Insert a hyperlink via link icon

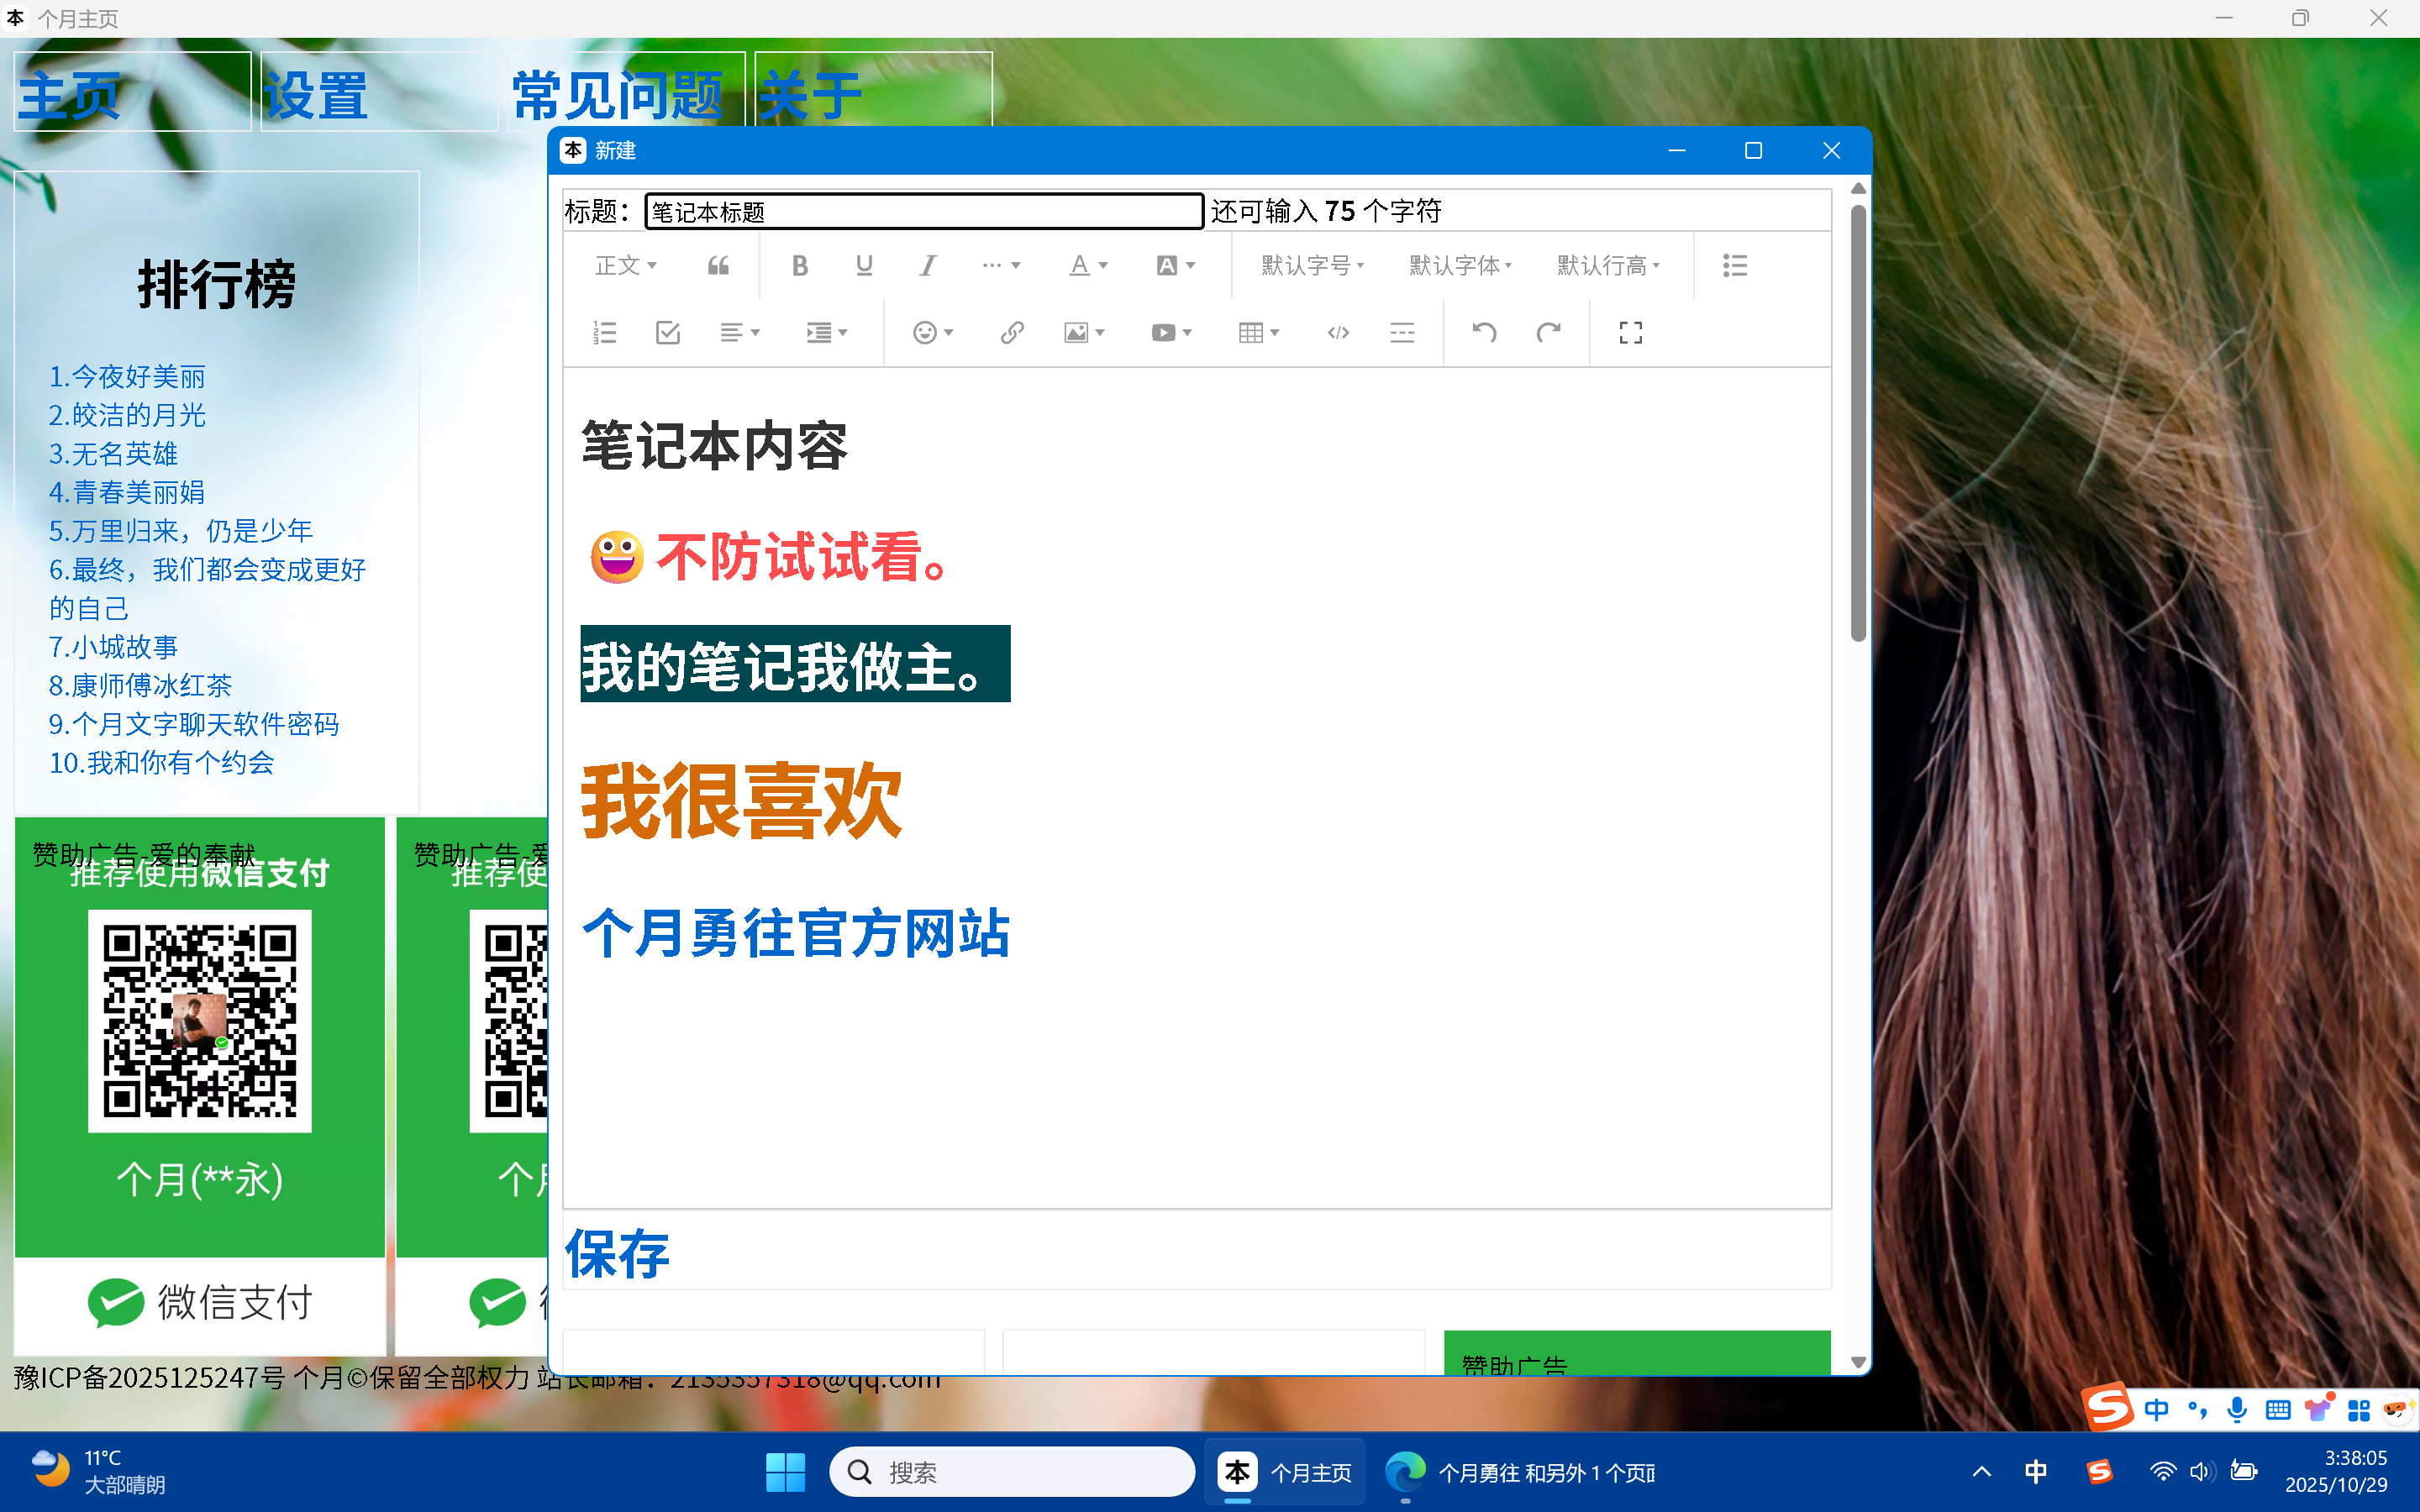pyautogui.click(x=1011, y=333)
